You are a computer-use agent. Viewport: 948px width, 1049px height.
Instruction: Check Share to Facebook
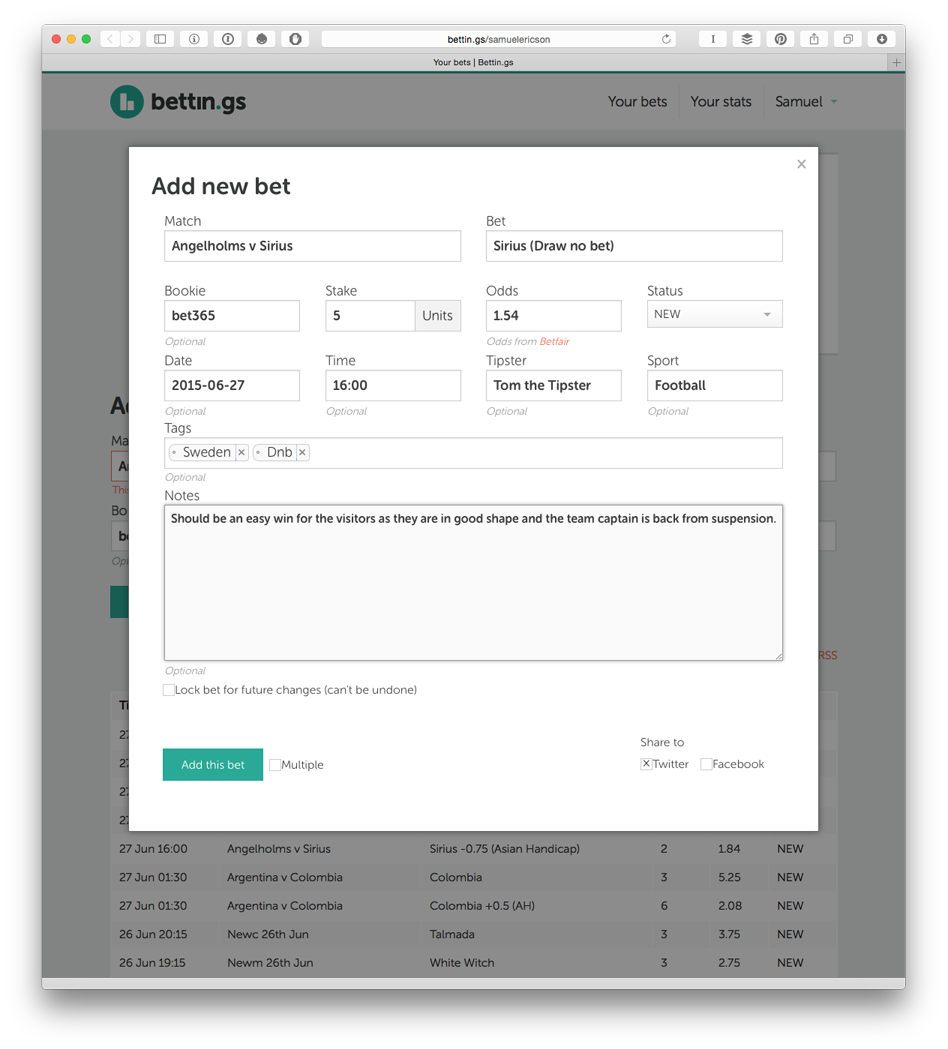click(x=706, y=764)
